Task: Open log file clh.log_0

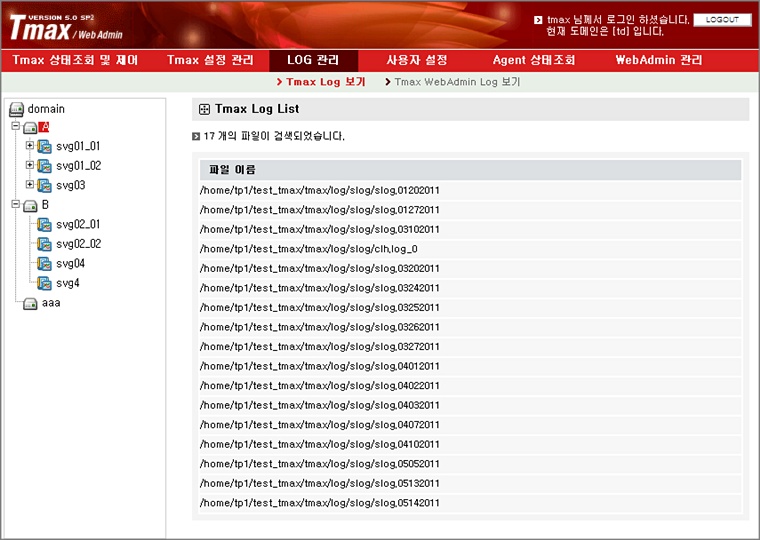Action: tap(309, 249)
